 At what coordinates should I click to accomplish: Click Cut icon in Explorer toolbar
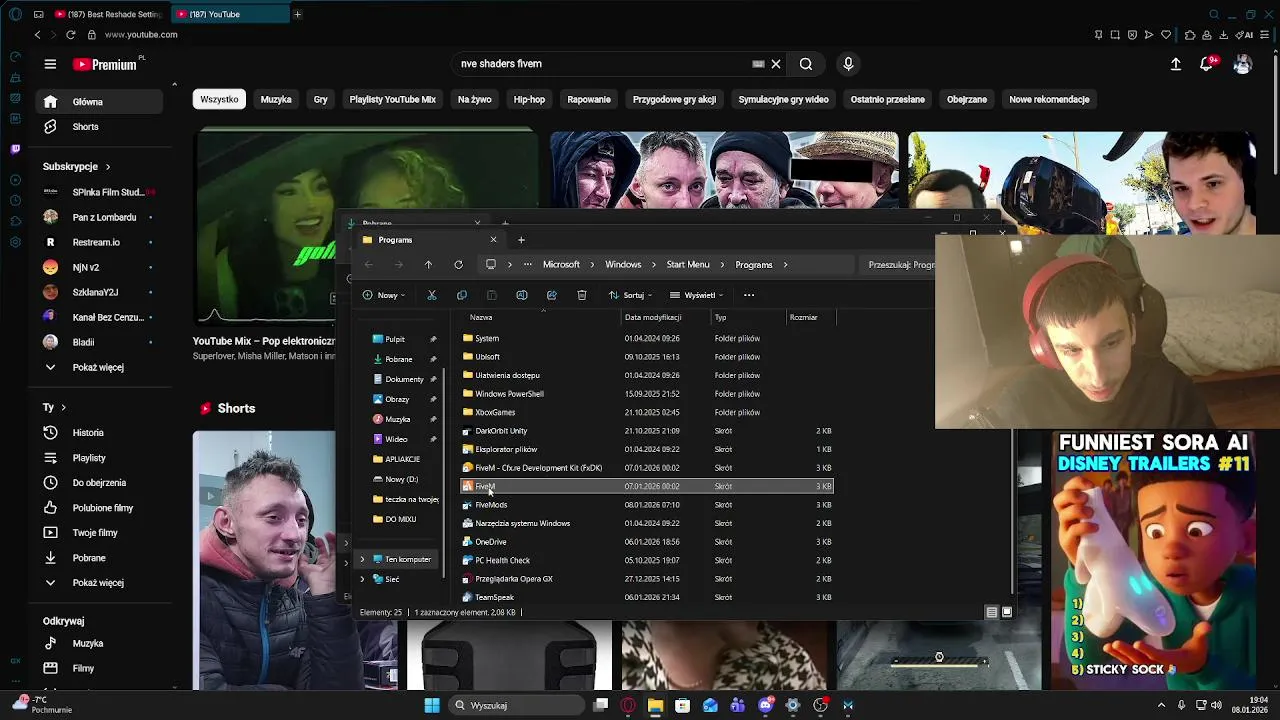click(432, 295)
